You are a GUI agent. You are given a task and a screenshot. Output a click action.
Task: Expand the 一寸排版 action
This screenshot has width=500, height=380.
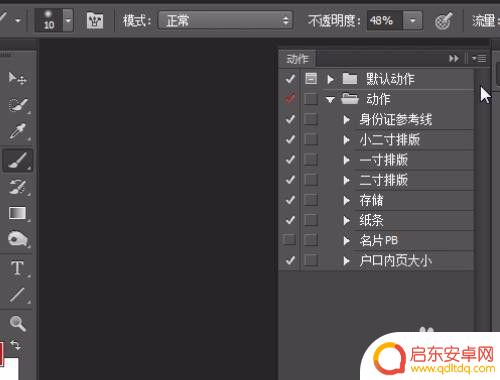(x=347, y=160)
